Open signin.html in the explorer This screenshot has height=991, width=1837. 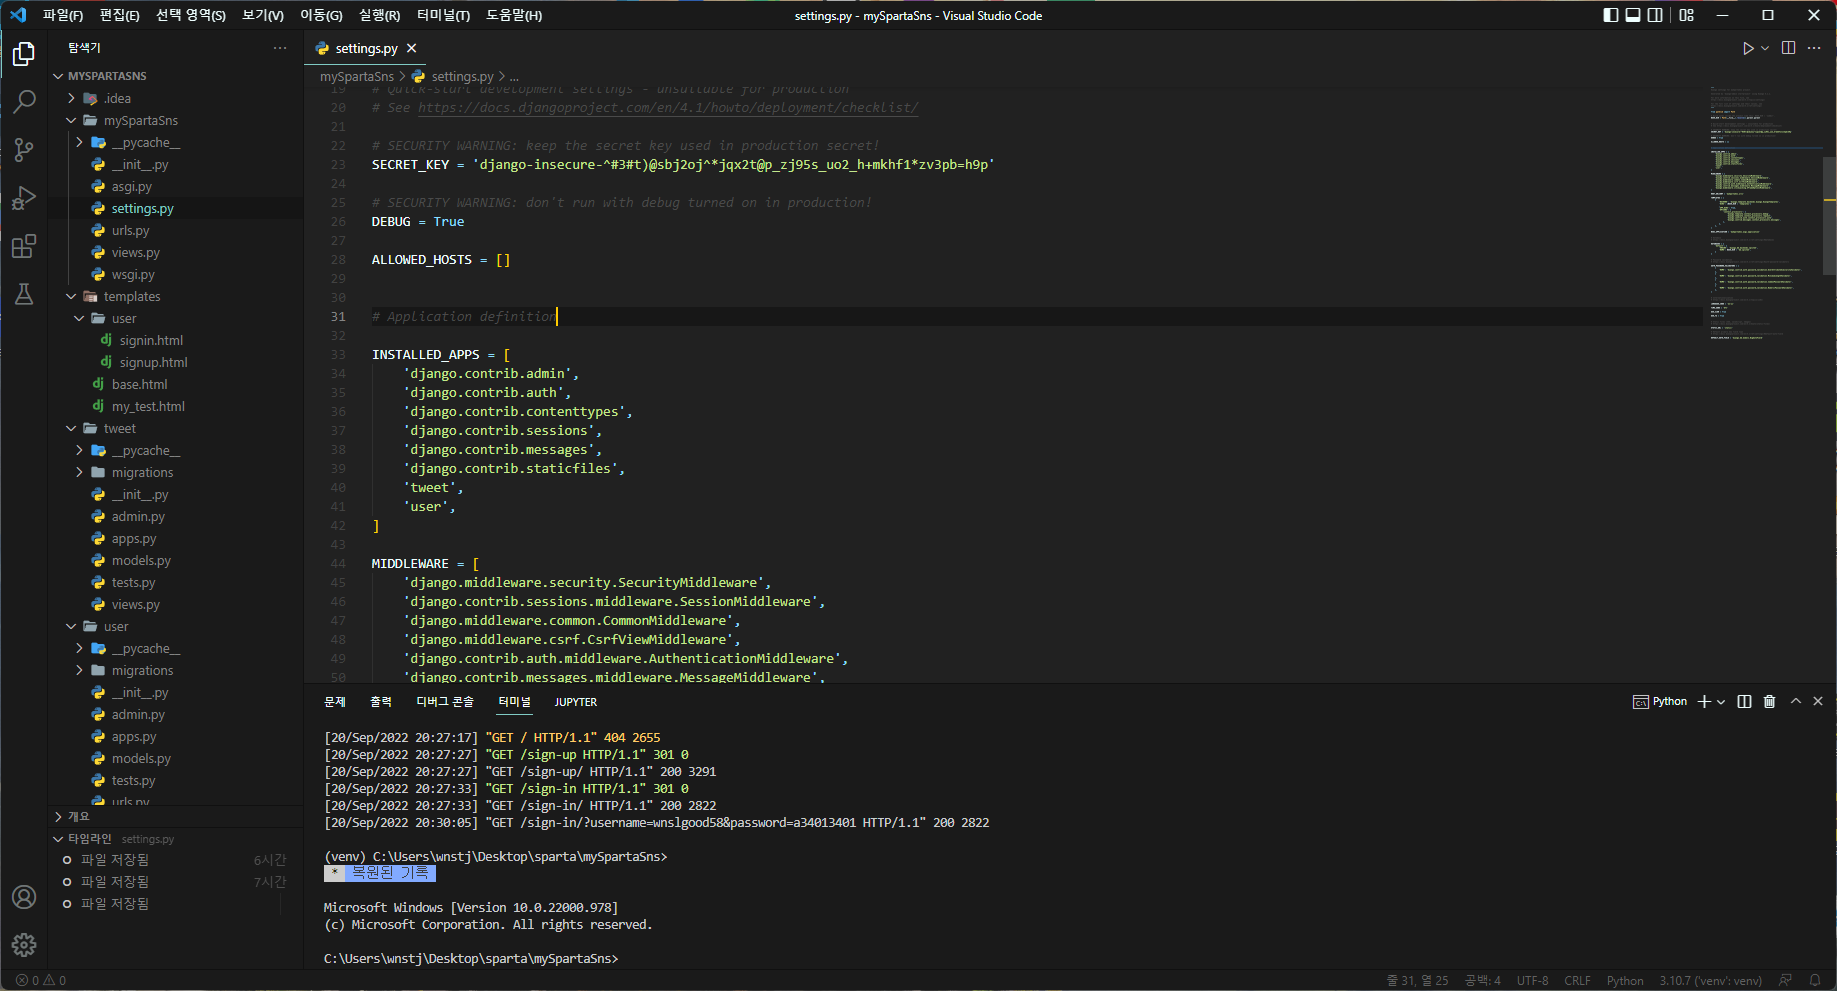tap(151, 340)
